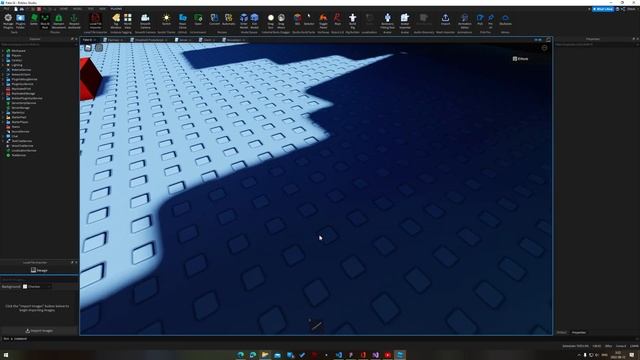Select SoundService in Explorer
640x360 pixels.
[20, 132]
